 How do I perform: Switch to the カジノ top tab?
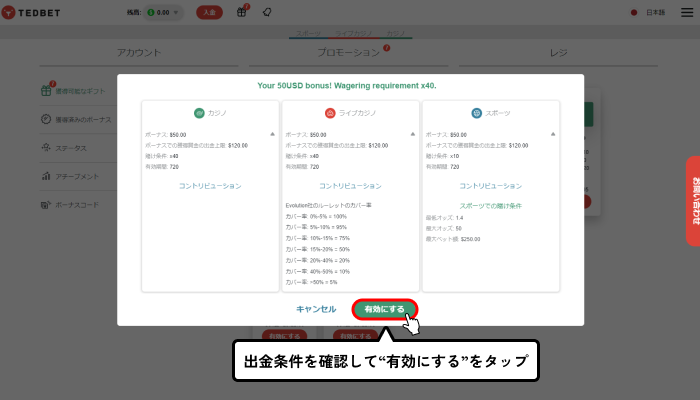[x=396, y=33]
